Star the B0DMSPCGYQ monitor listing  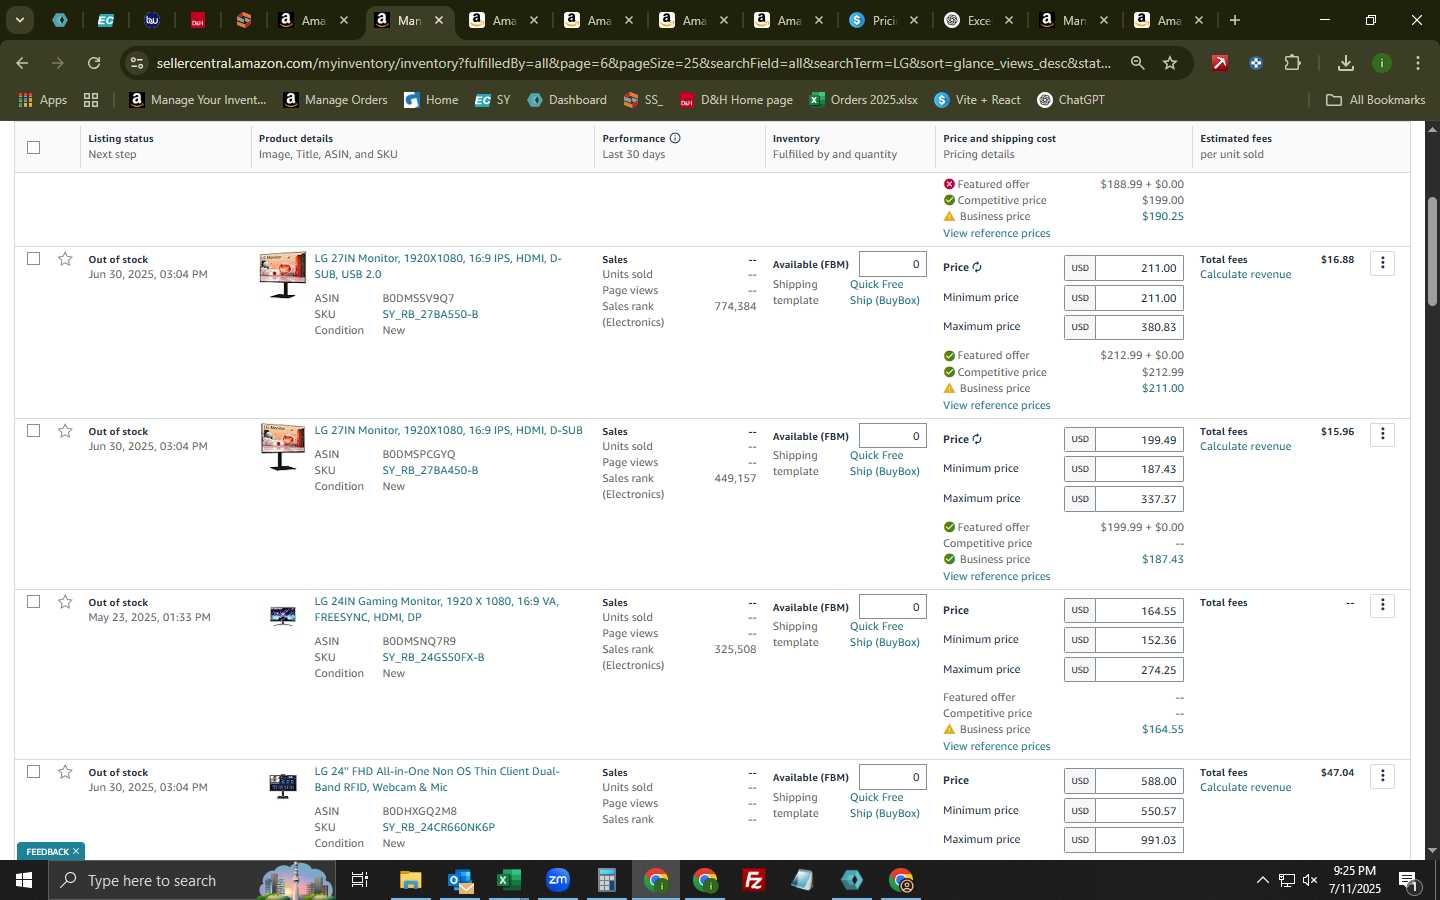click(x=65, y=431)
